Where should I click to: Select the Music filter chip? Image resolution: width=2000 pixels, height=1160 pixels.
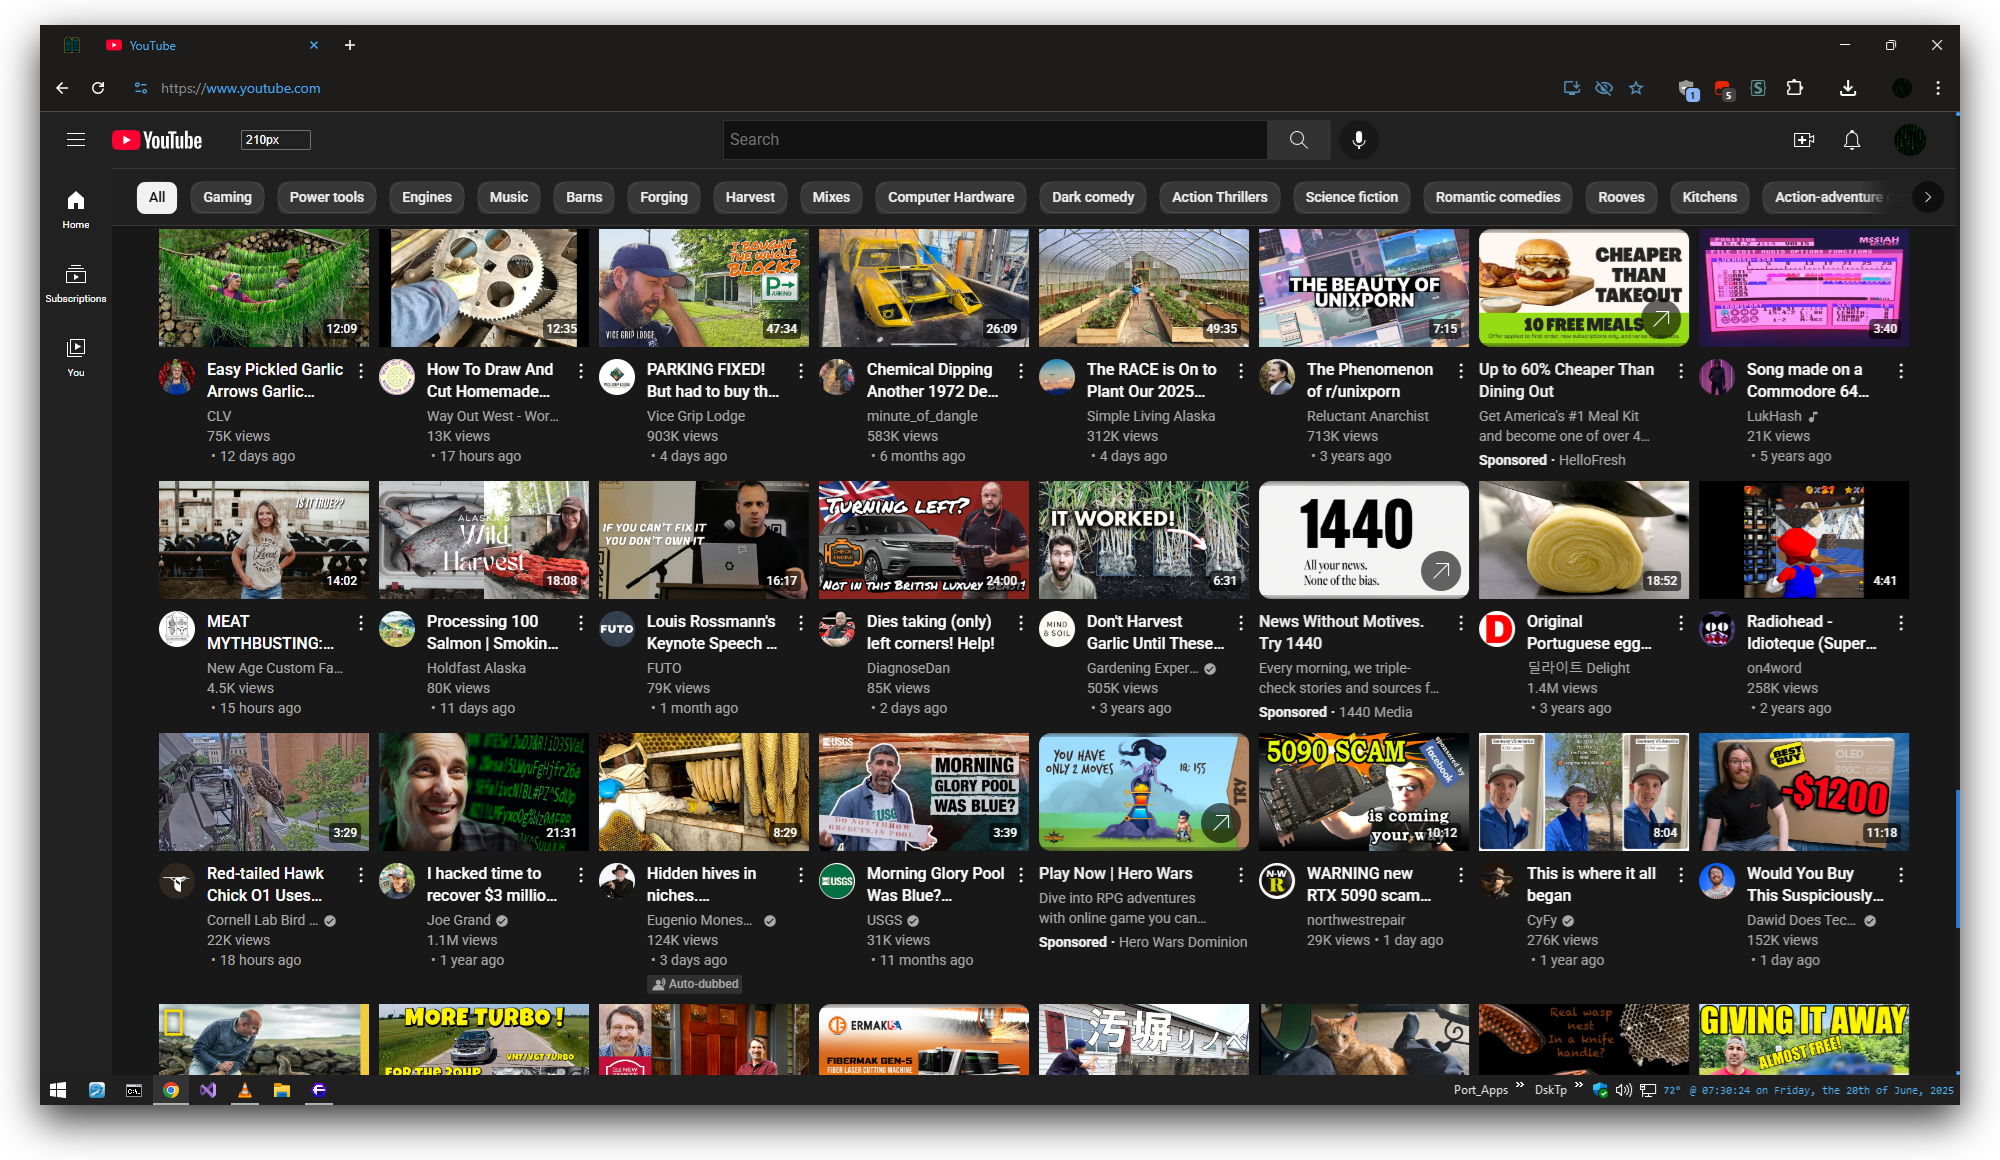click(509, 197)
